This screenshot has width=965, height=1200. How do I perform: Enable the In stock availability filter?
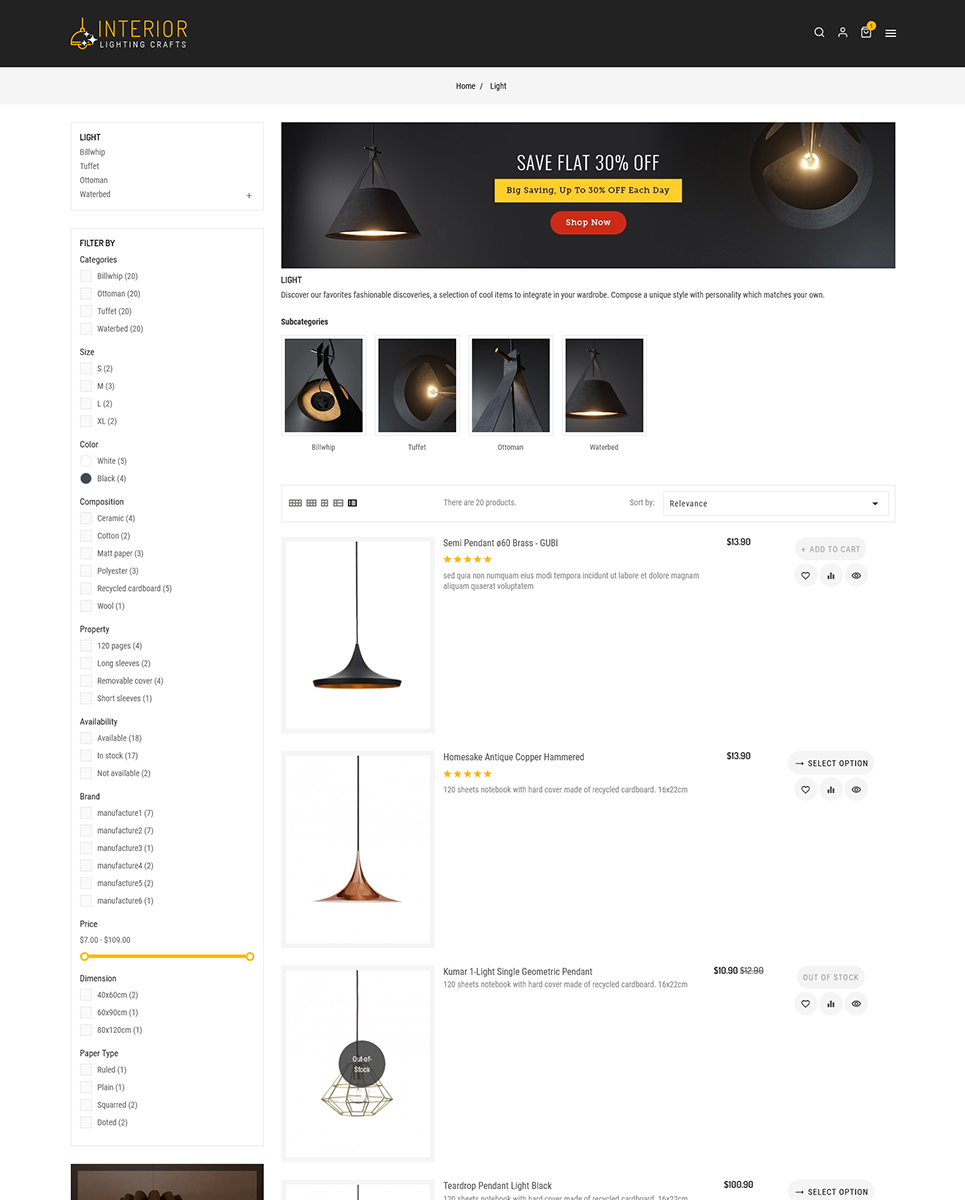tap(86, 756)
